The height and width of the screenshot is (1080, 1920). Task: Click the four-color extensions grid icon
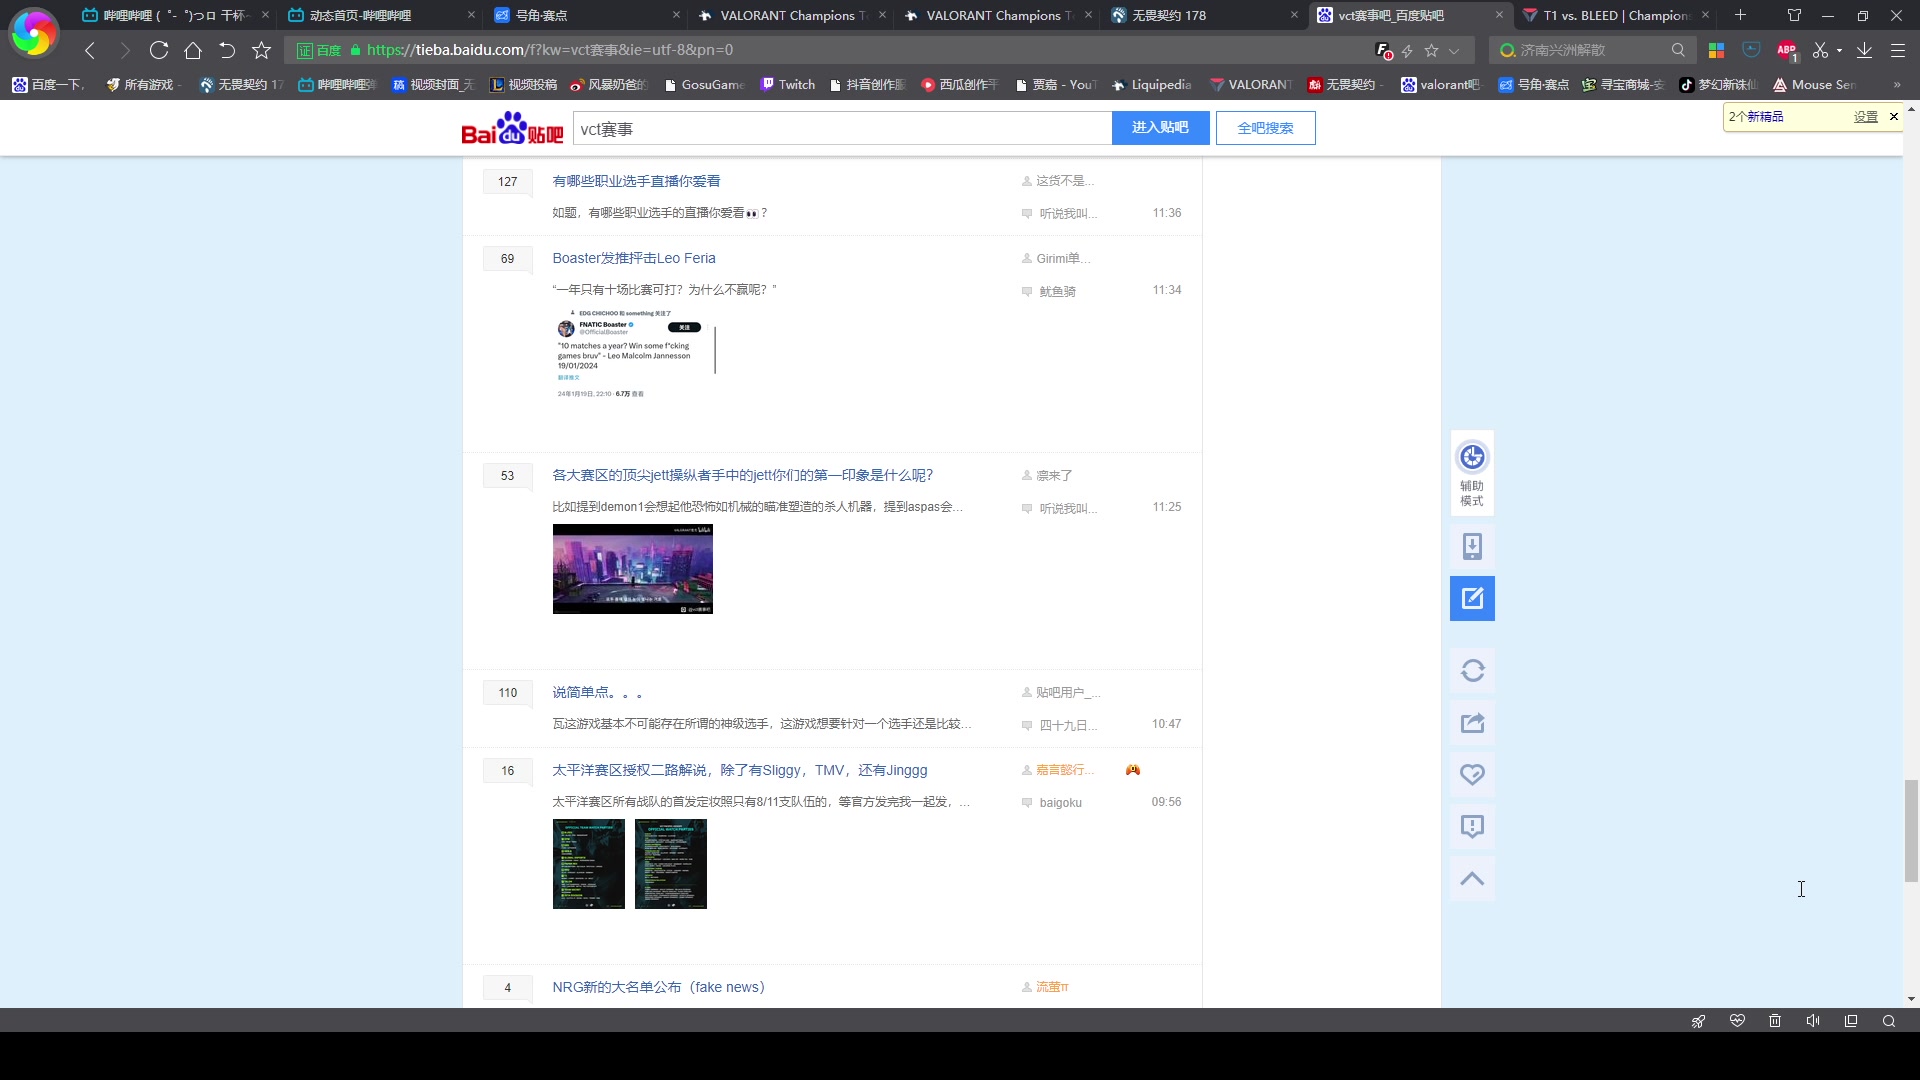tap(1716, 50)
